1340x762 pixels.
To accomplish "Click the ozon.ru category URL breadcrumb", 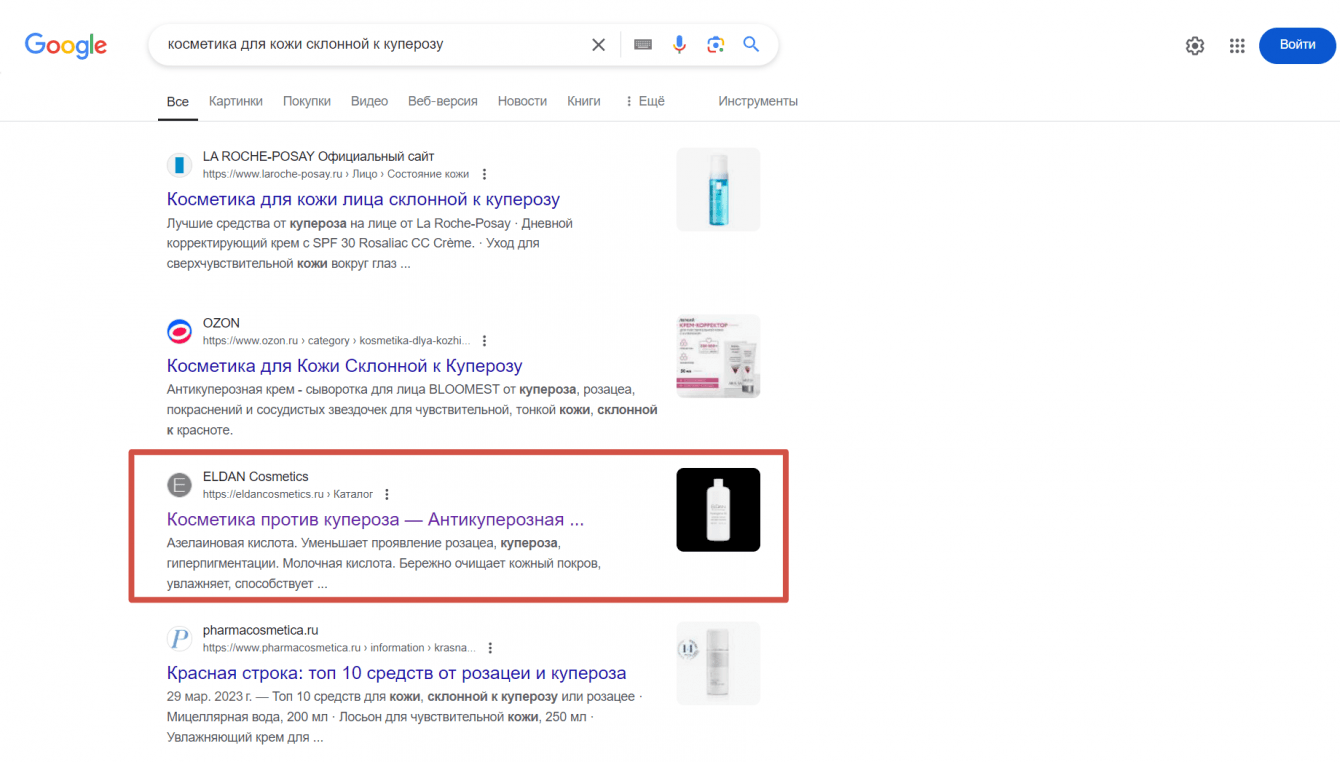I will pos(336,341).
